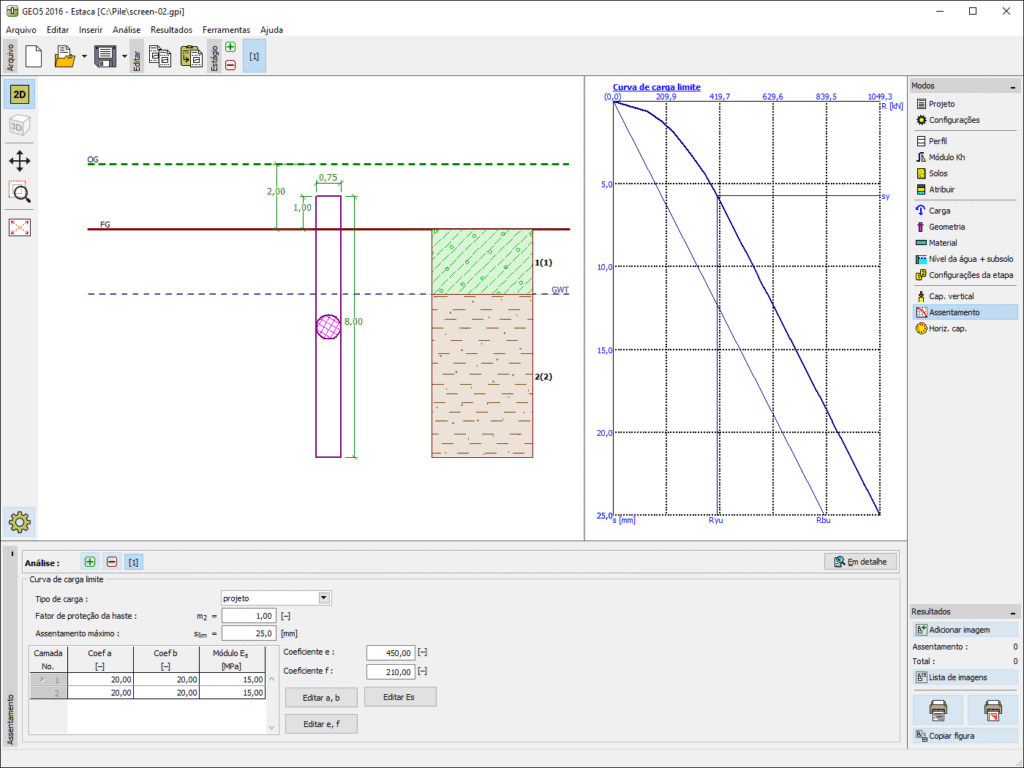This screenshot has width=1024, height=768.
Task: Click the Coeficiente f input field
Action: point(391,672)
